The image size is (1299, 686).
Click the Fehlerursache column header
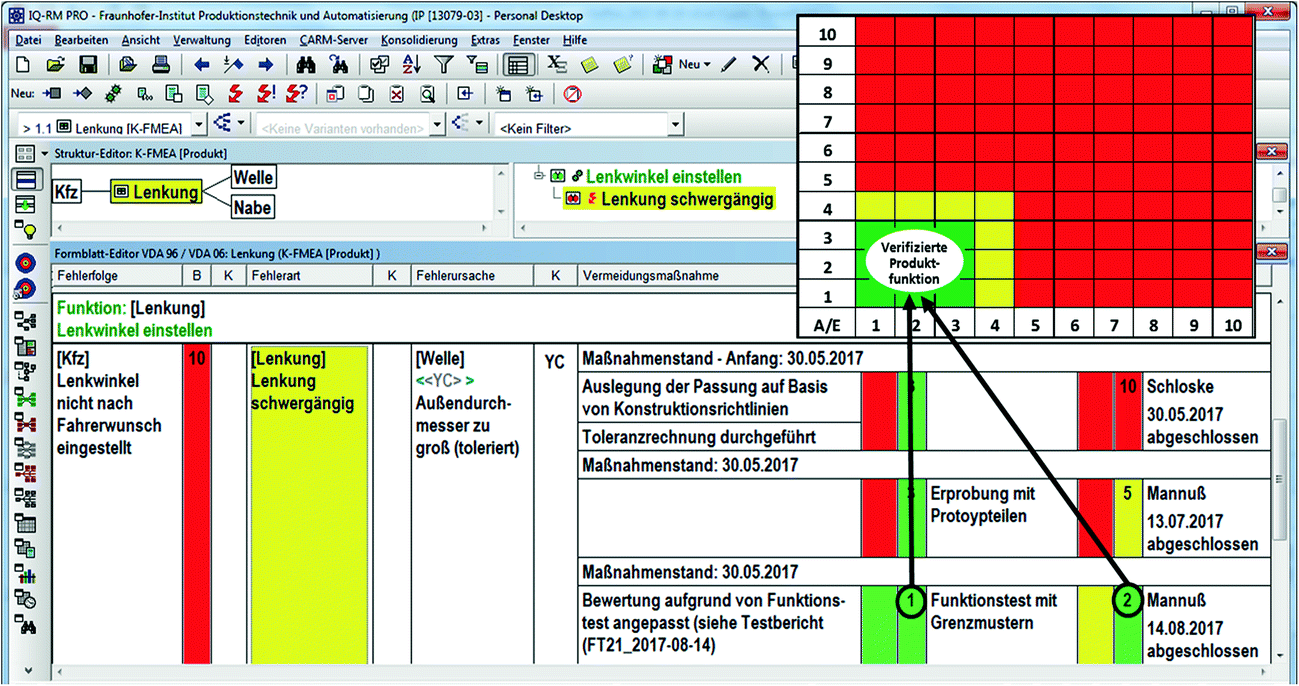(455, 274)
